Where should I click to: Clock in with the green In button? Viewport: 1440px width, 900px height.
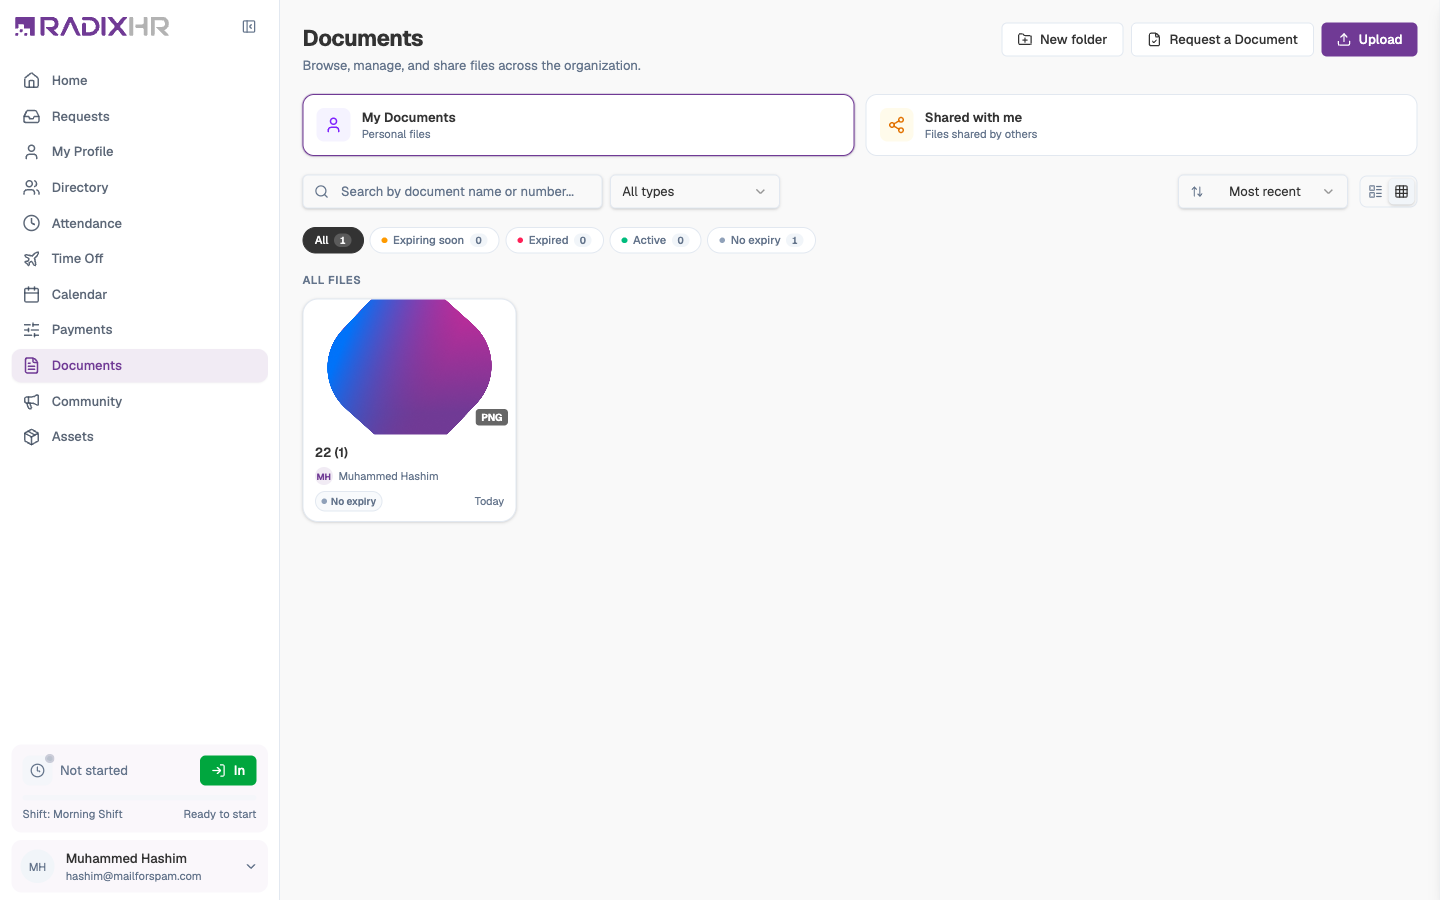click(228, 770)
